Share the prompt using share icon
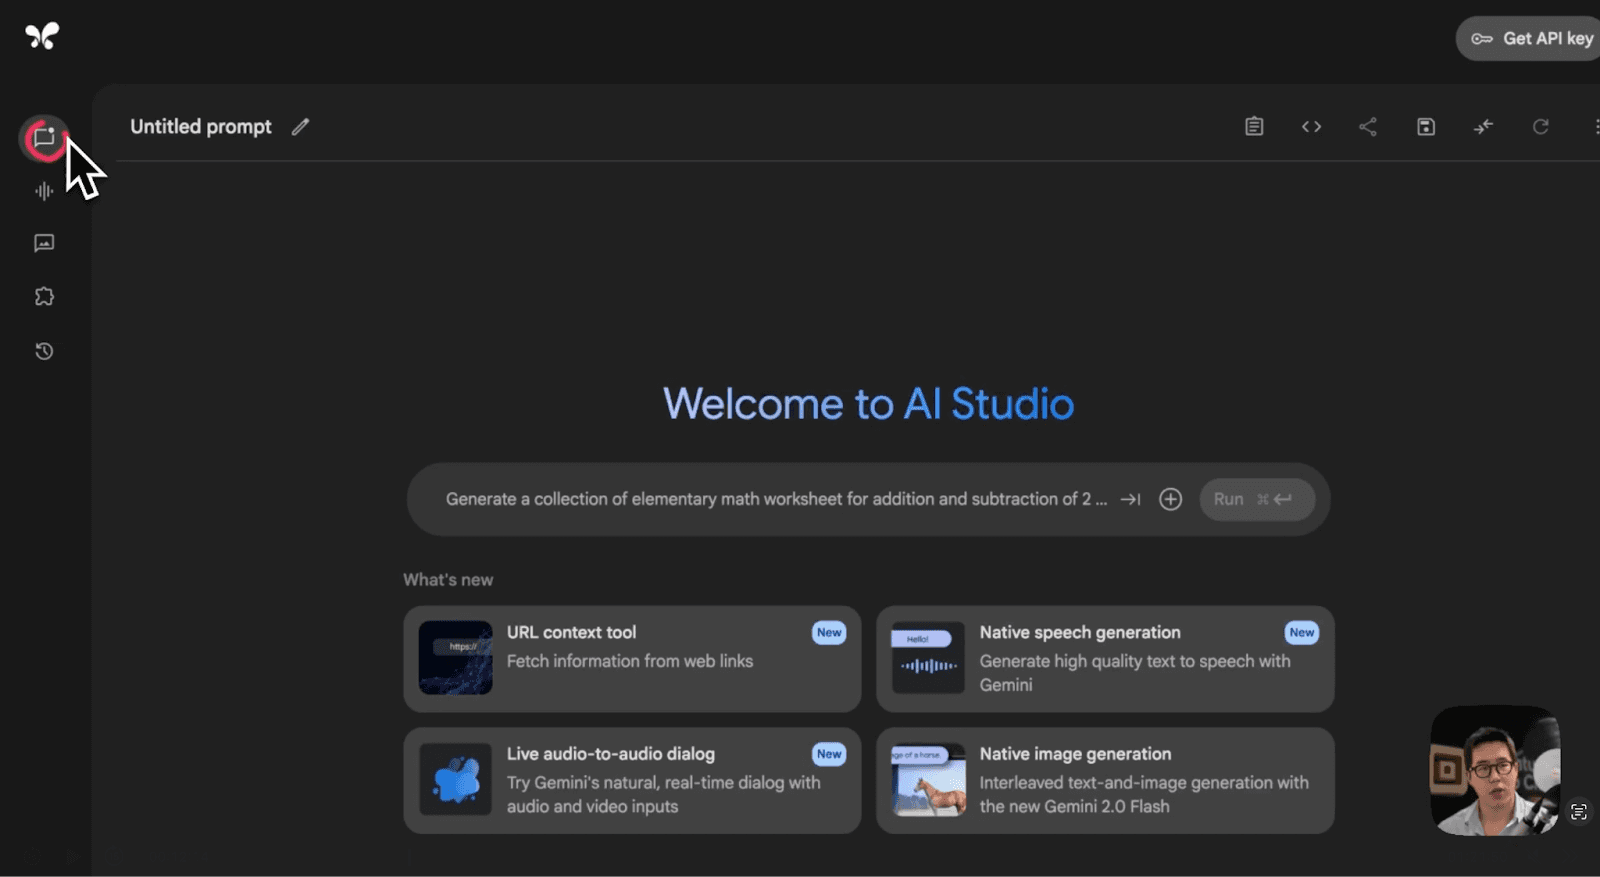1600x877 pixels. click(1368, 126)
